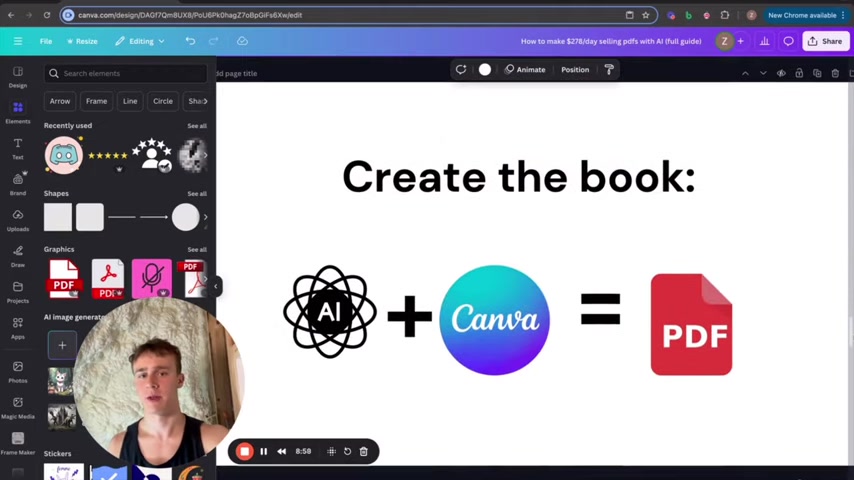Image resolution: width=854 pixels, height=480 pixels.
Task: Open the comments icon
Action: pos(788,41)
